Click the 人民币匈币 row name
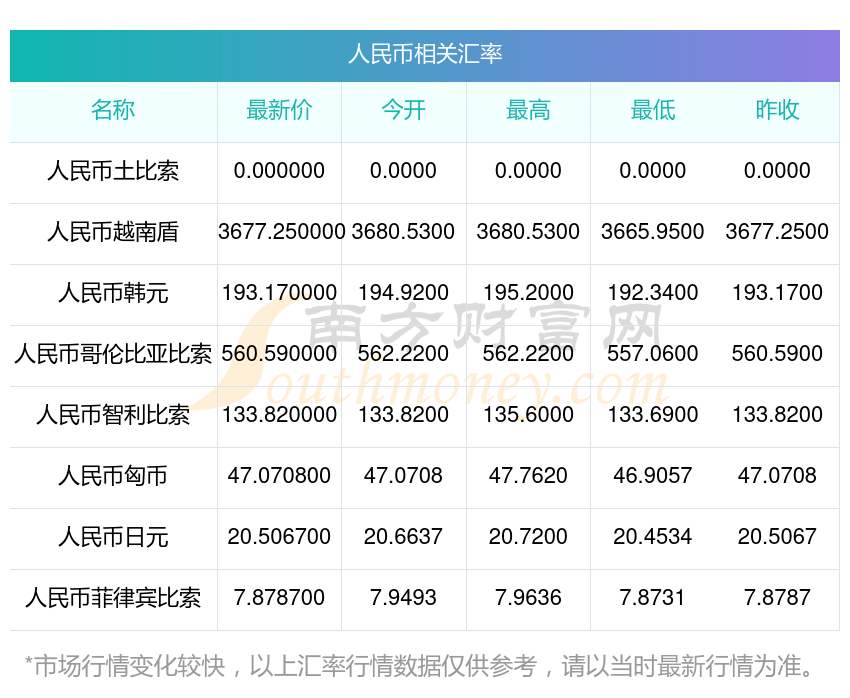The image size is (850, 698). 113,476
